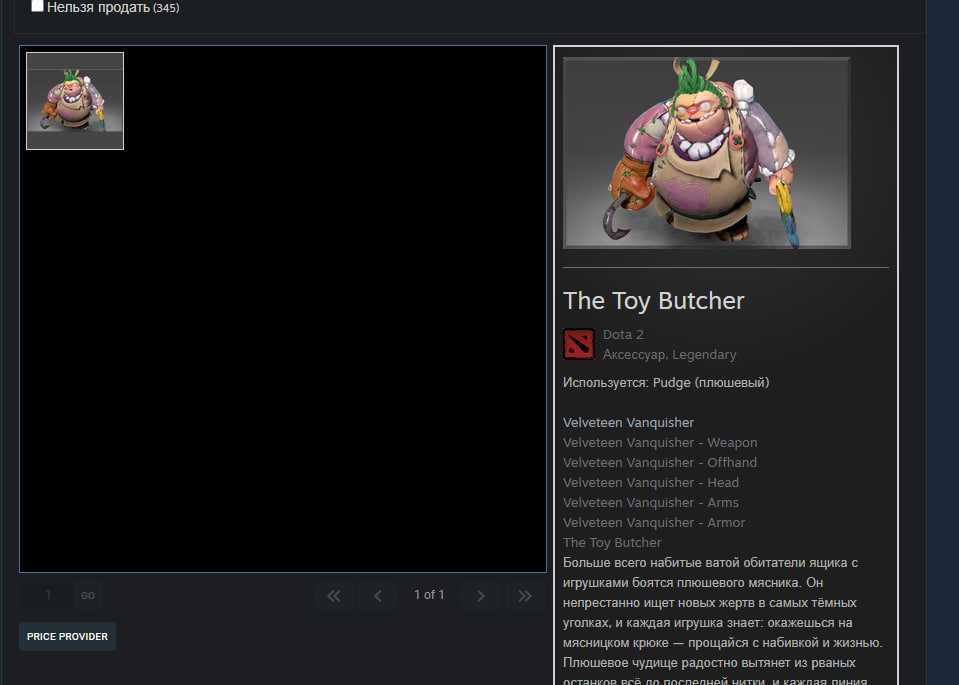The width and height of the screenshot is (959, 685).
Task: Click 'The Toy Butcher' entry under set list
Action: pyautogui.click(x=612, y=542)
